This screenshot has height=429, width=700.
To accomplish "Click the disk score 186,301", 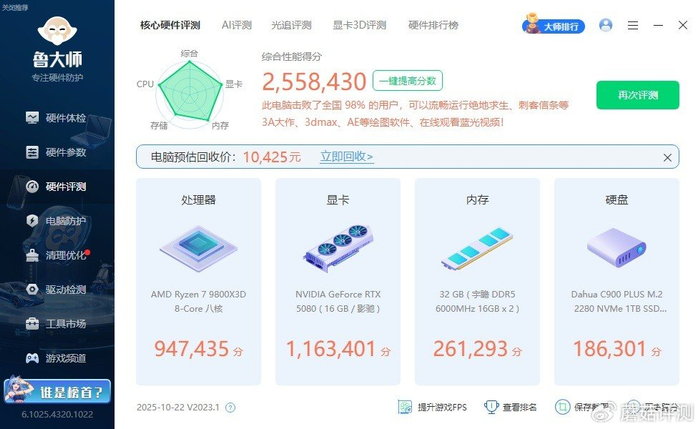I will (609, 349).
